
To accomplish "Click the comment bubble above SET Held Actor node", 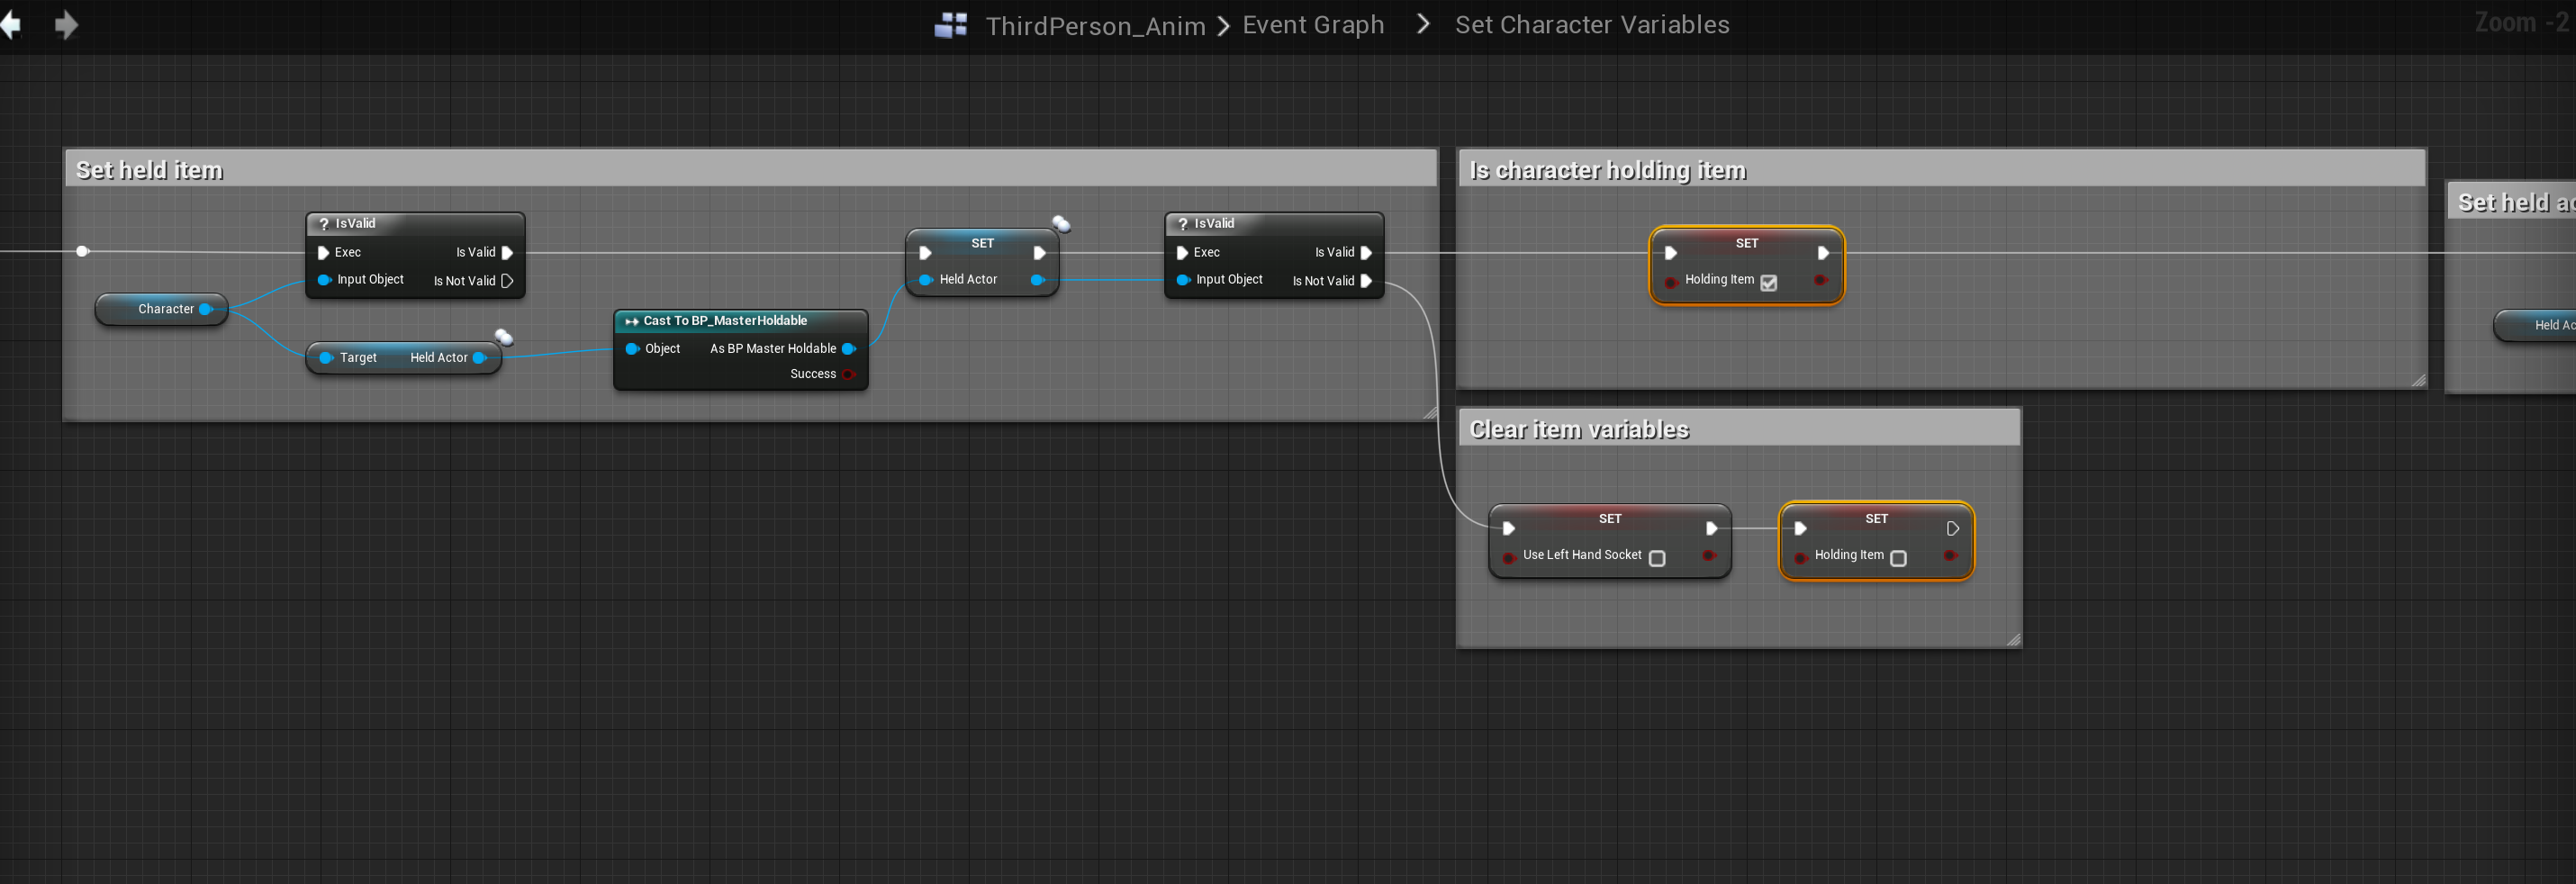I will (x=1061, y=224).
